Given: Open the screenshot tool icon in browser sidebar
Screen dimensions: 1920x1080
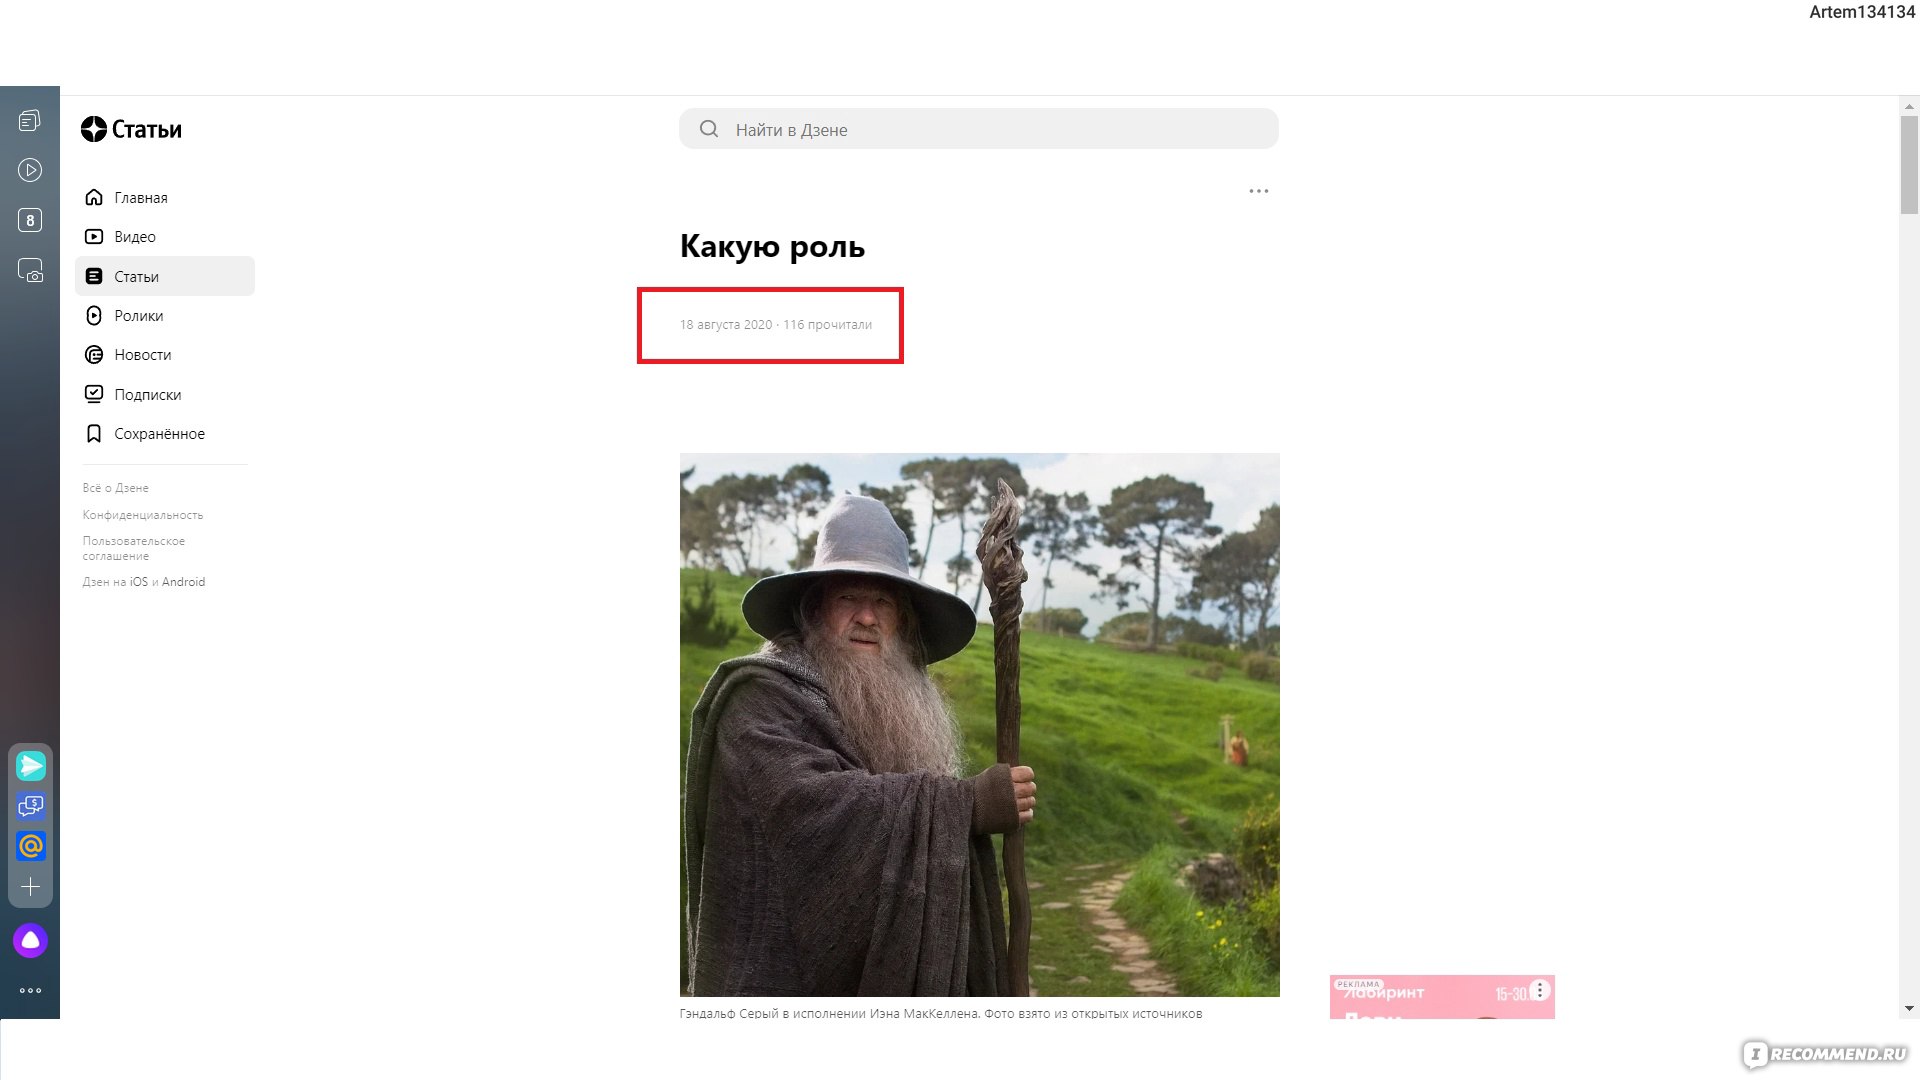Looking at the screenshot, I should click(x=30, y=270).
